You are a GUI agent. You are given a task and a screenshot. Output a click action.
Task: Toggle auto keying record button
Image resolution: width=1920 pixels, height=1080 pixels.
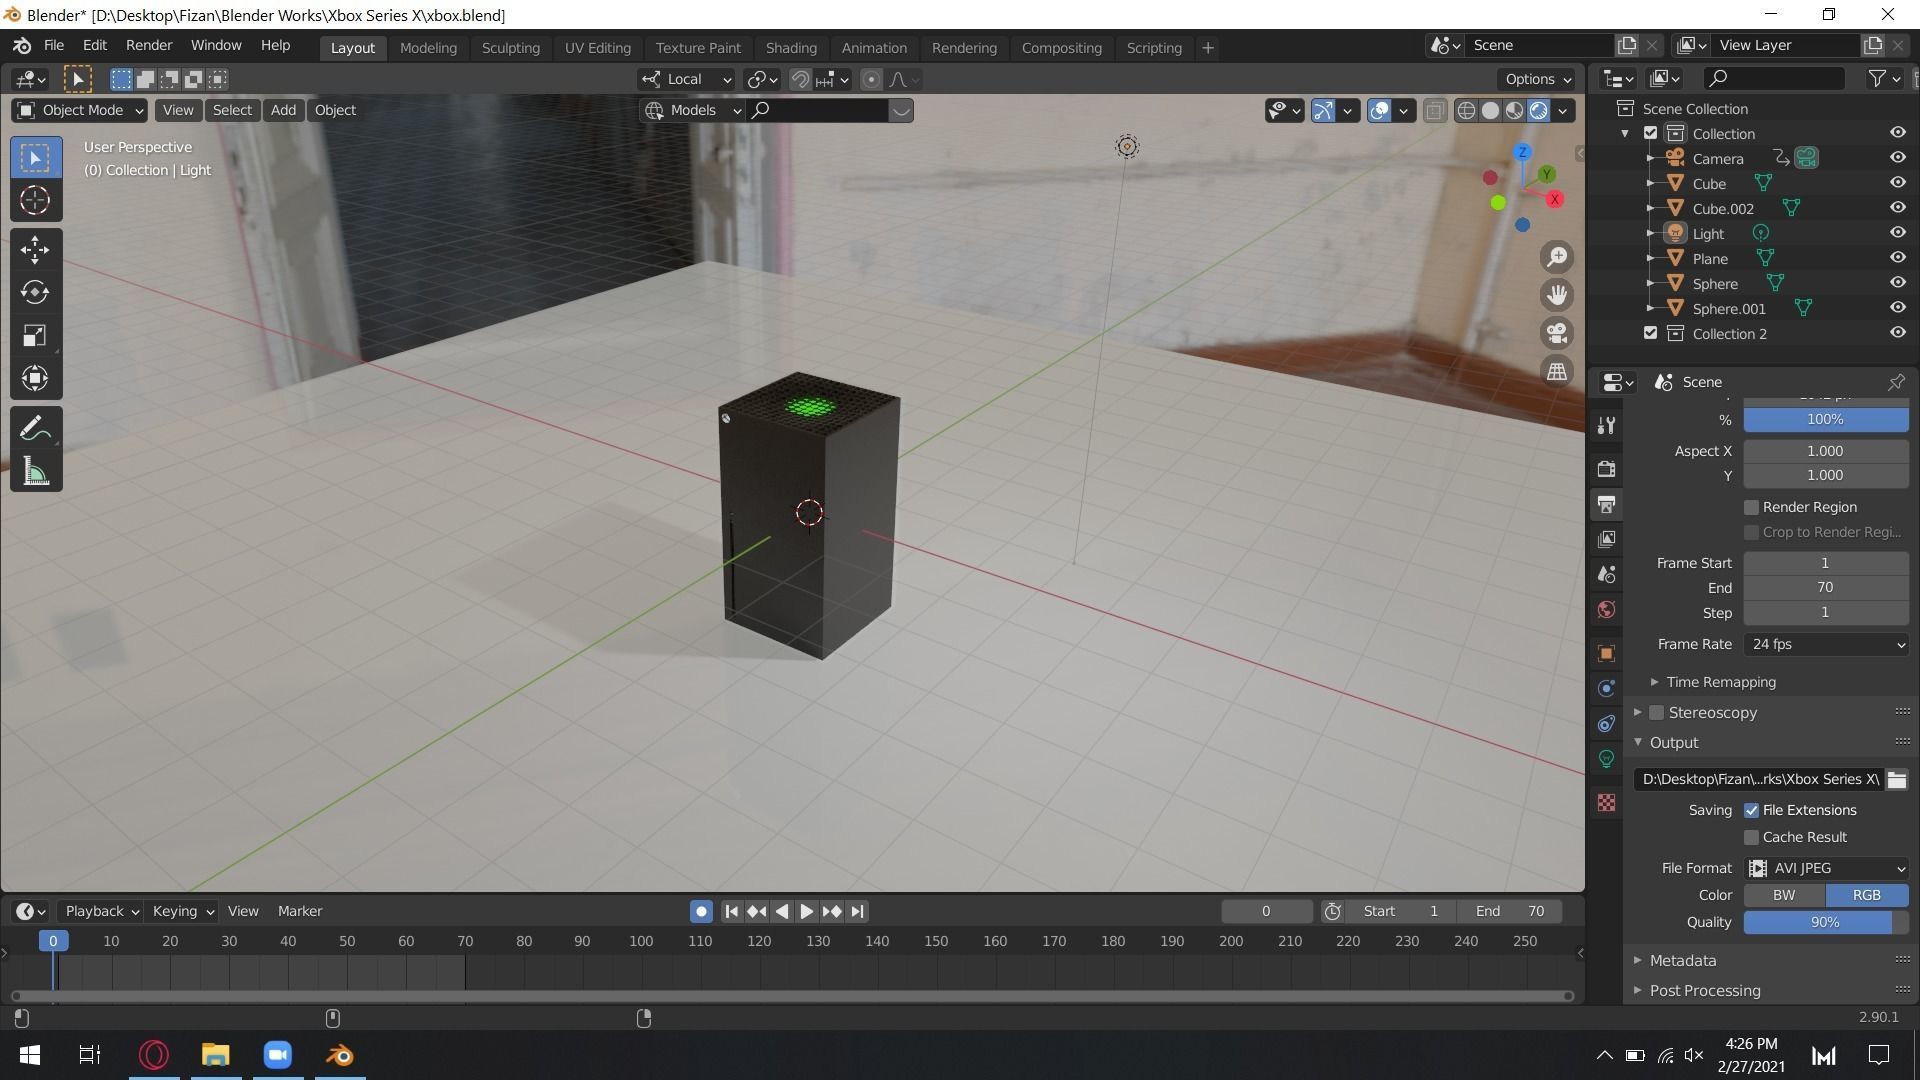[x=701, y=911]
